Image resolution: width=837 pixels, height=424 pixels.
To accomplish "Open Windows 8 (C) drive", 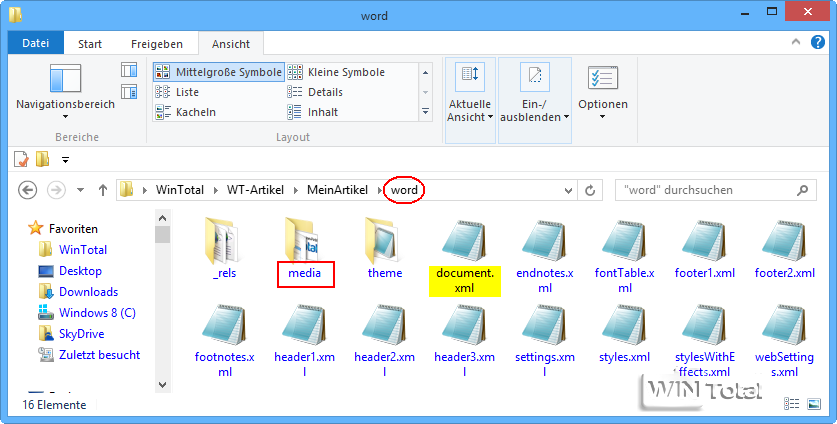I will point(87,312).
